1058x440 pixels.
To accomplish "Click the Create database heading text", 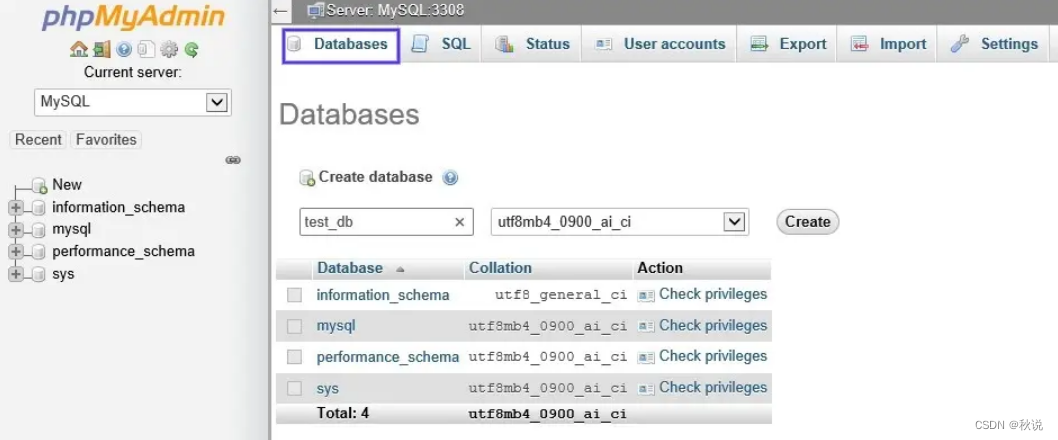I will tap(375, 177).
